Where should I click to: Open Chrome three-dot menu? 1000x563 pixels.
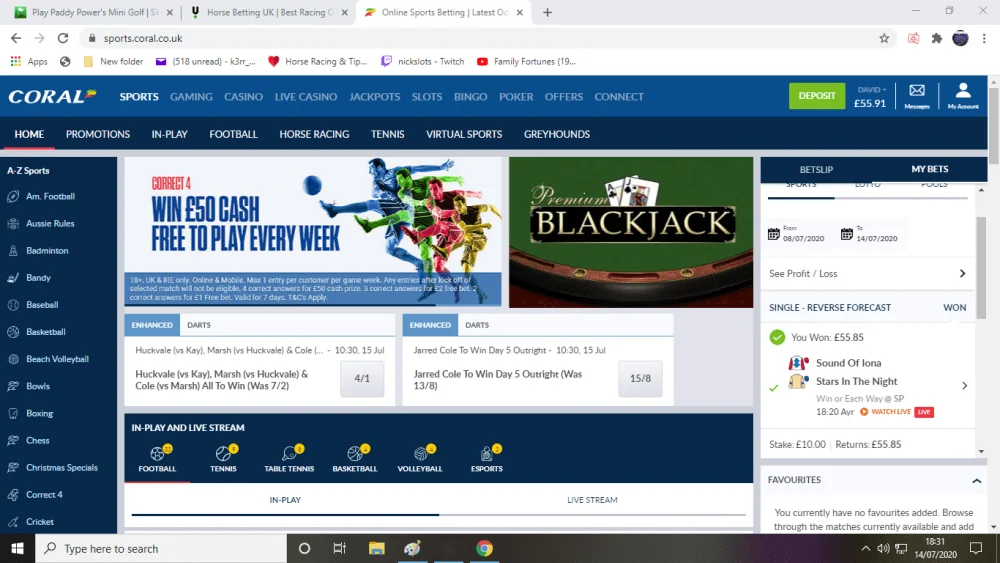click(984, 38)
